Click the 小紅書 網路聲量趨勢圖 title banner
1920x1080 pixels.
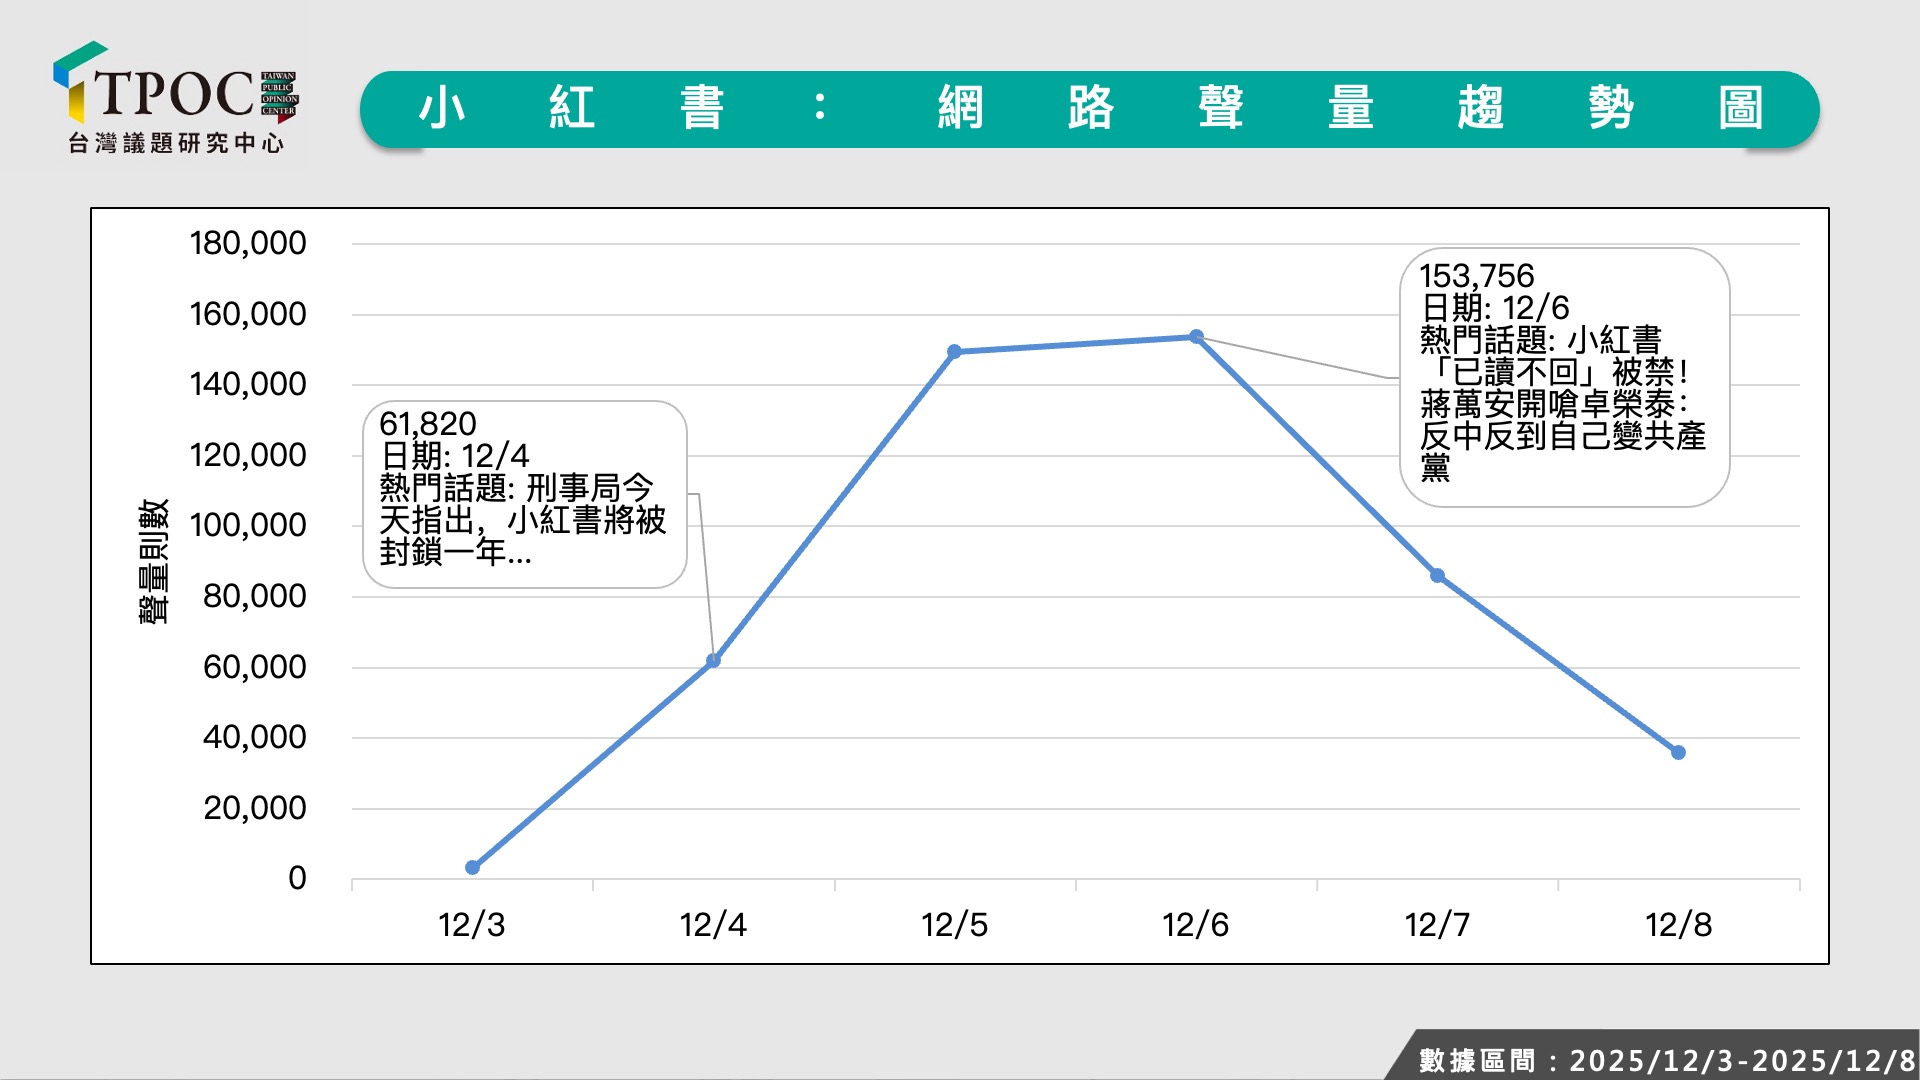click(1089, 109)
